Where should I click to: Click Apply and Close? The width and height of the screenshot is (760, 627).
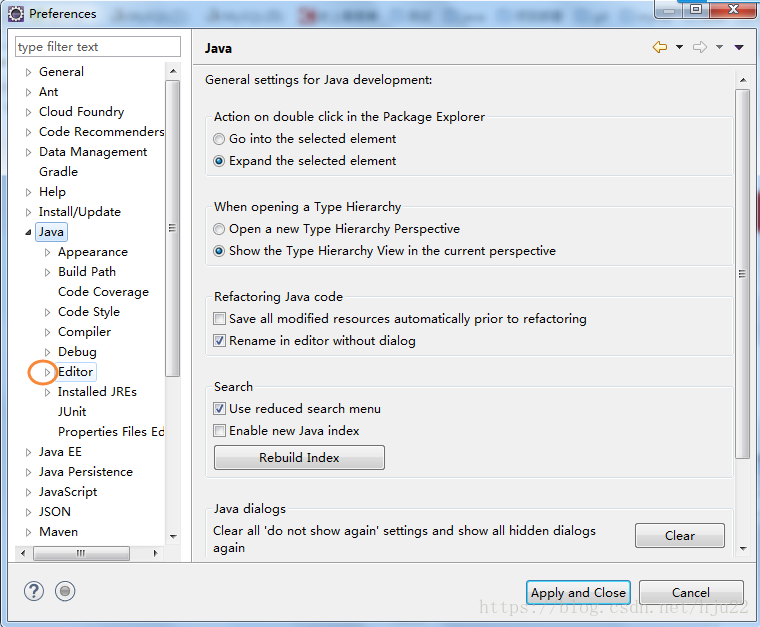[x=578, y=593]
